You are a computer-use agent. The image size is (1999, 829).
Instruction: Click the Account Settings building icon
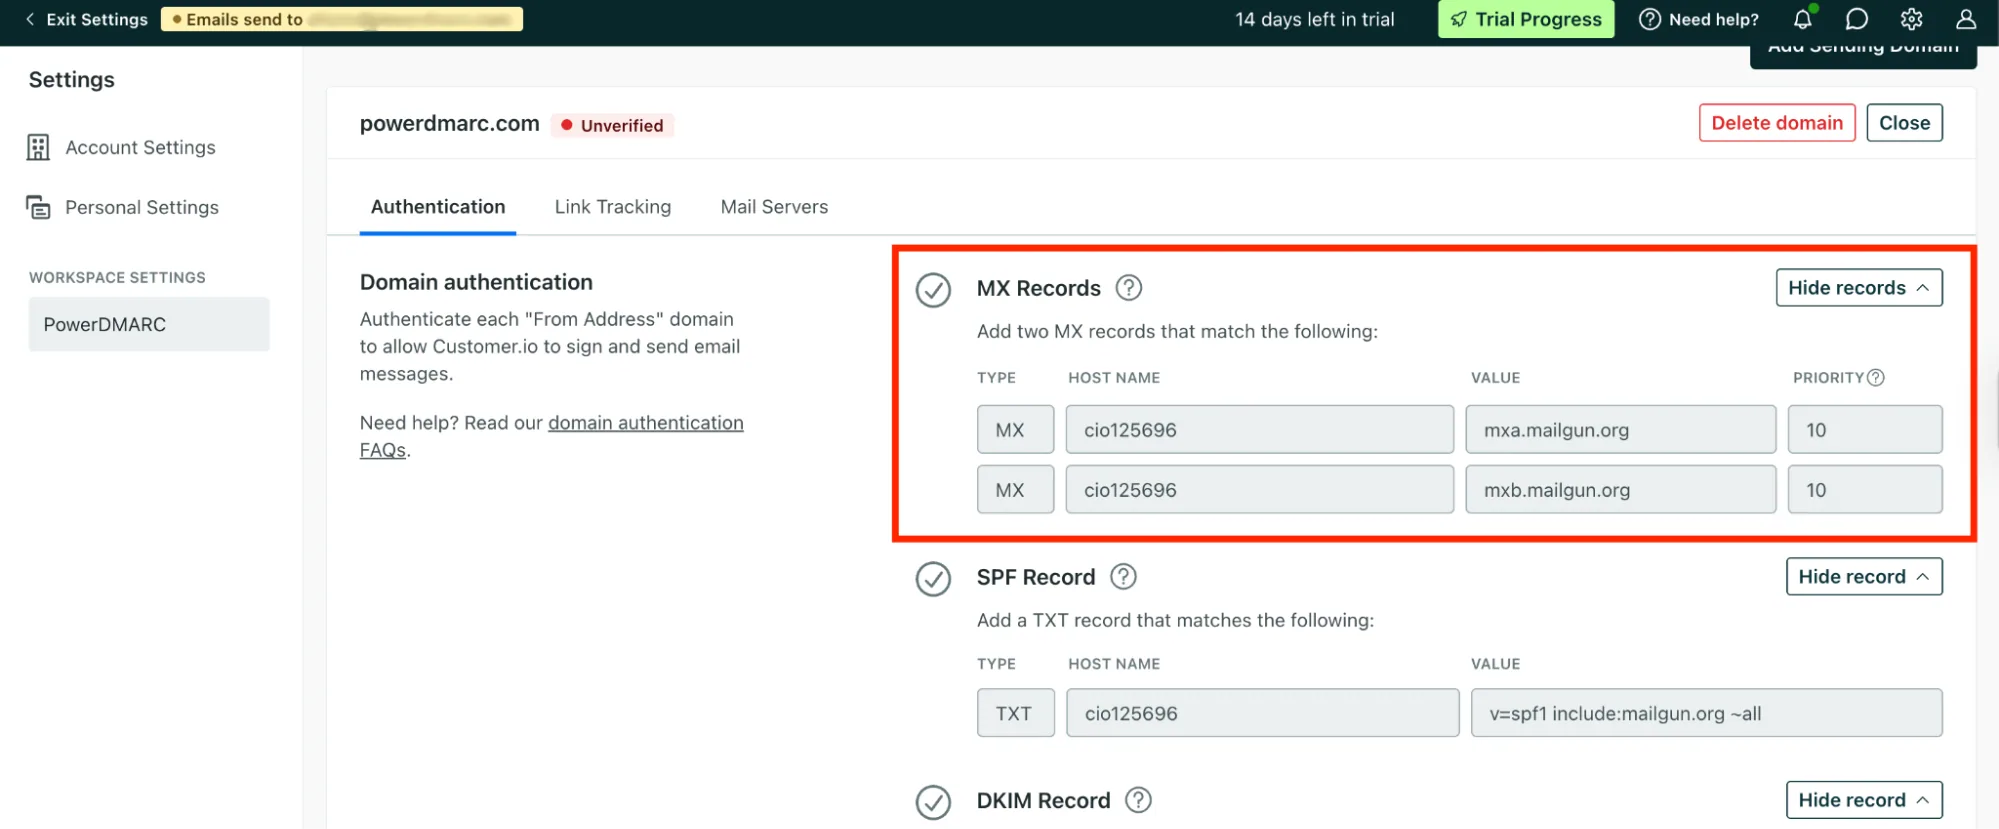[38, 148]
